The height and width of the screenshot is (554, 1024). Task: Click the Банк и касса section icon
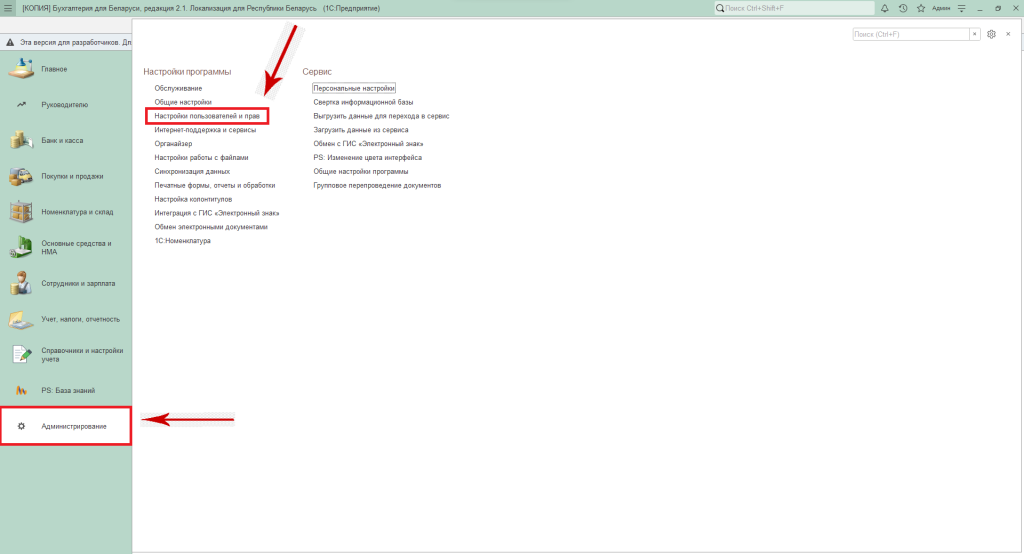pyautogui.click(x=22, y=140)
